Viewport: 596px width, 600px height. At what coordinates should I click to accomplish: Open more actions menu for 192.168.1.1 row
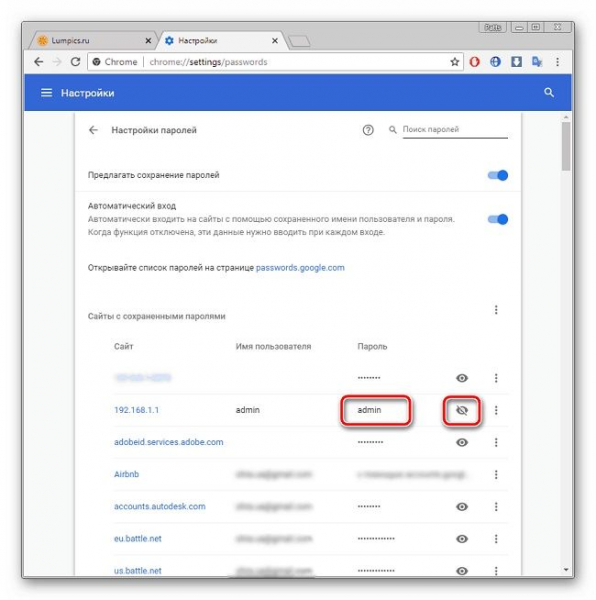click(x=496, y=410)
